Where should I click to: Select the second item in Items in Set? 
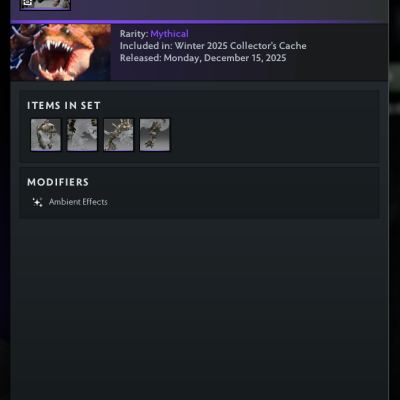82,135
